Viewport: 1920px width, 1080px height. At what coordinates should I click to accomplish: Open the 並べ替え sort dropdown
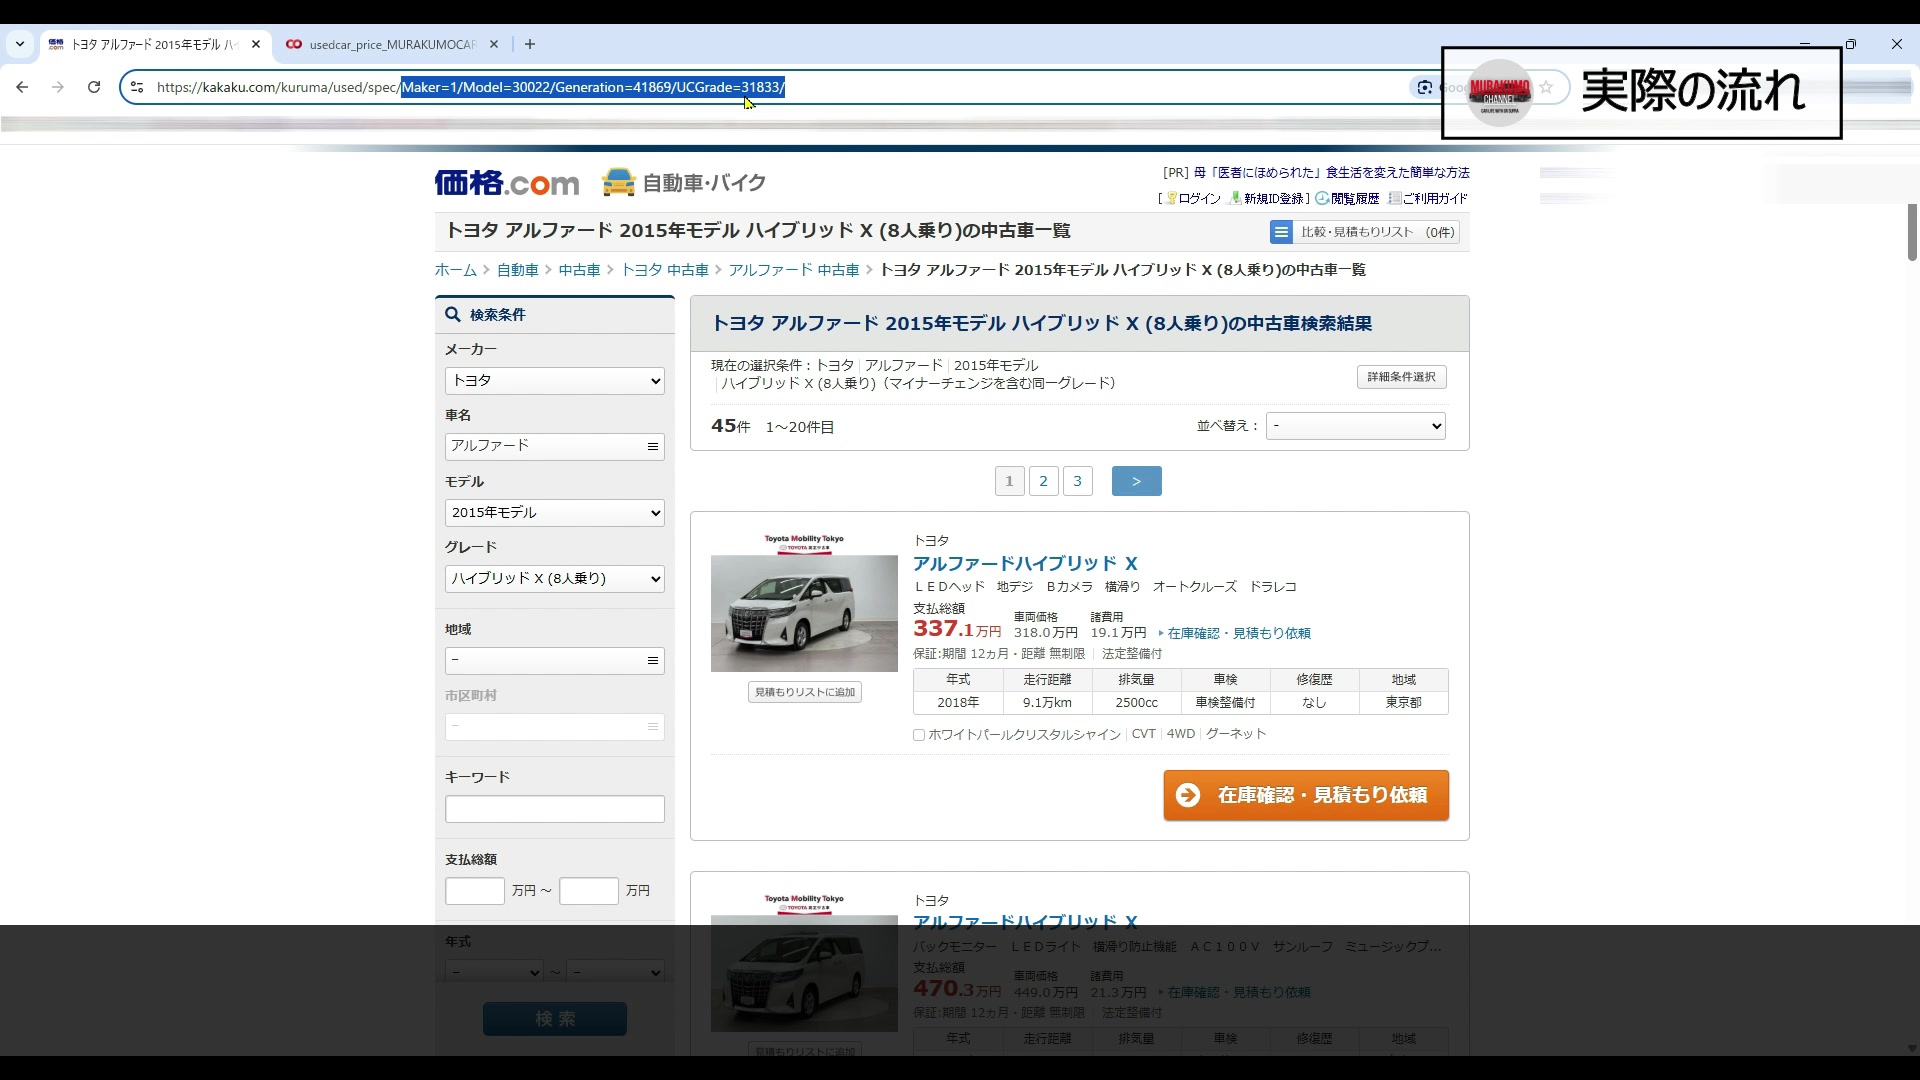click(1356, 426)
